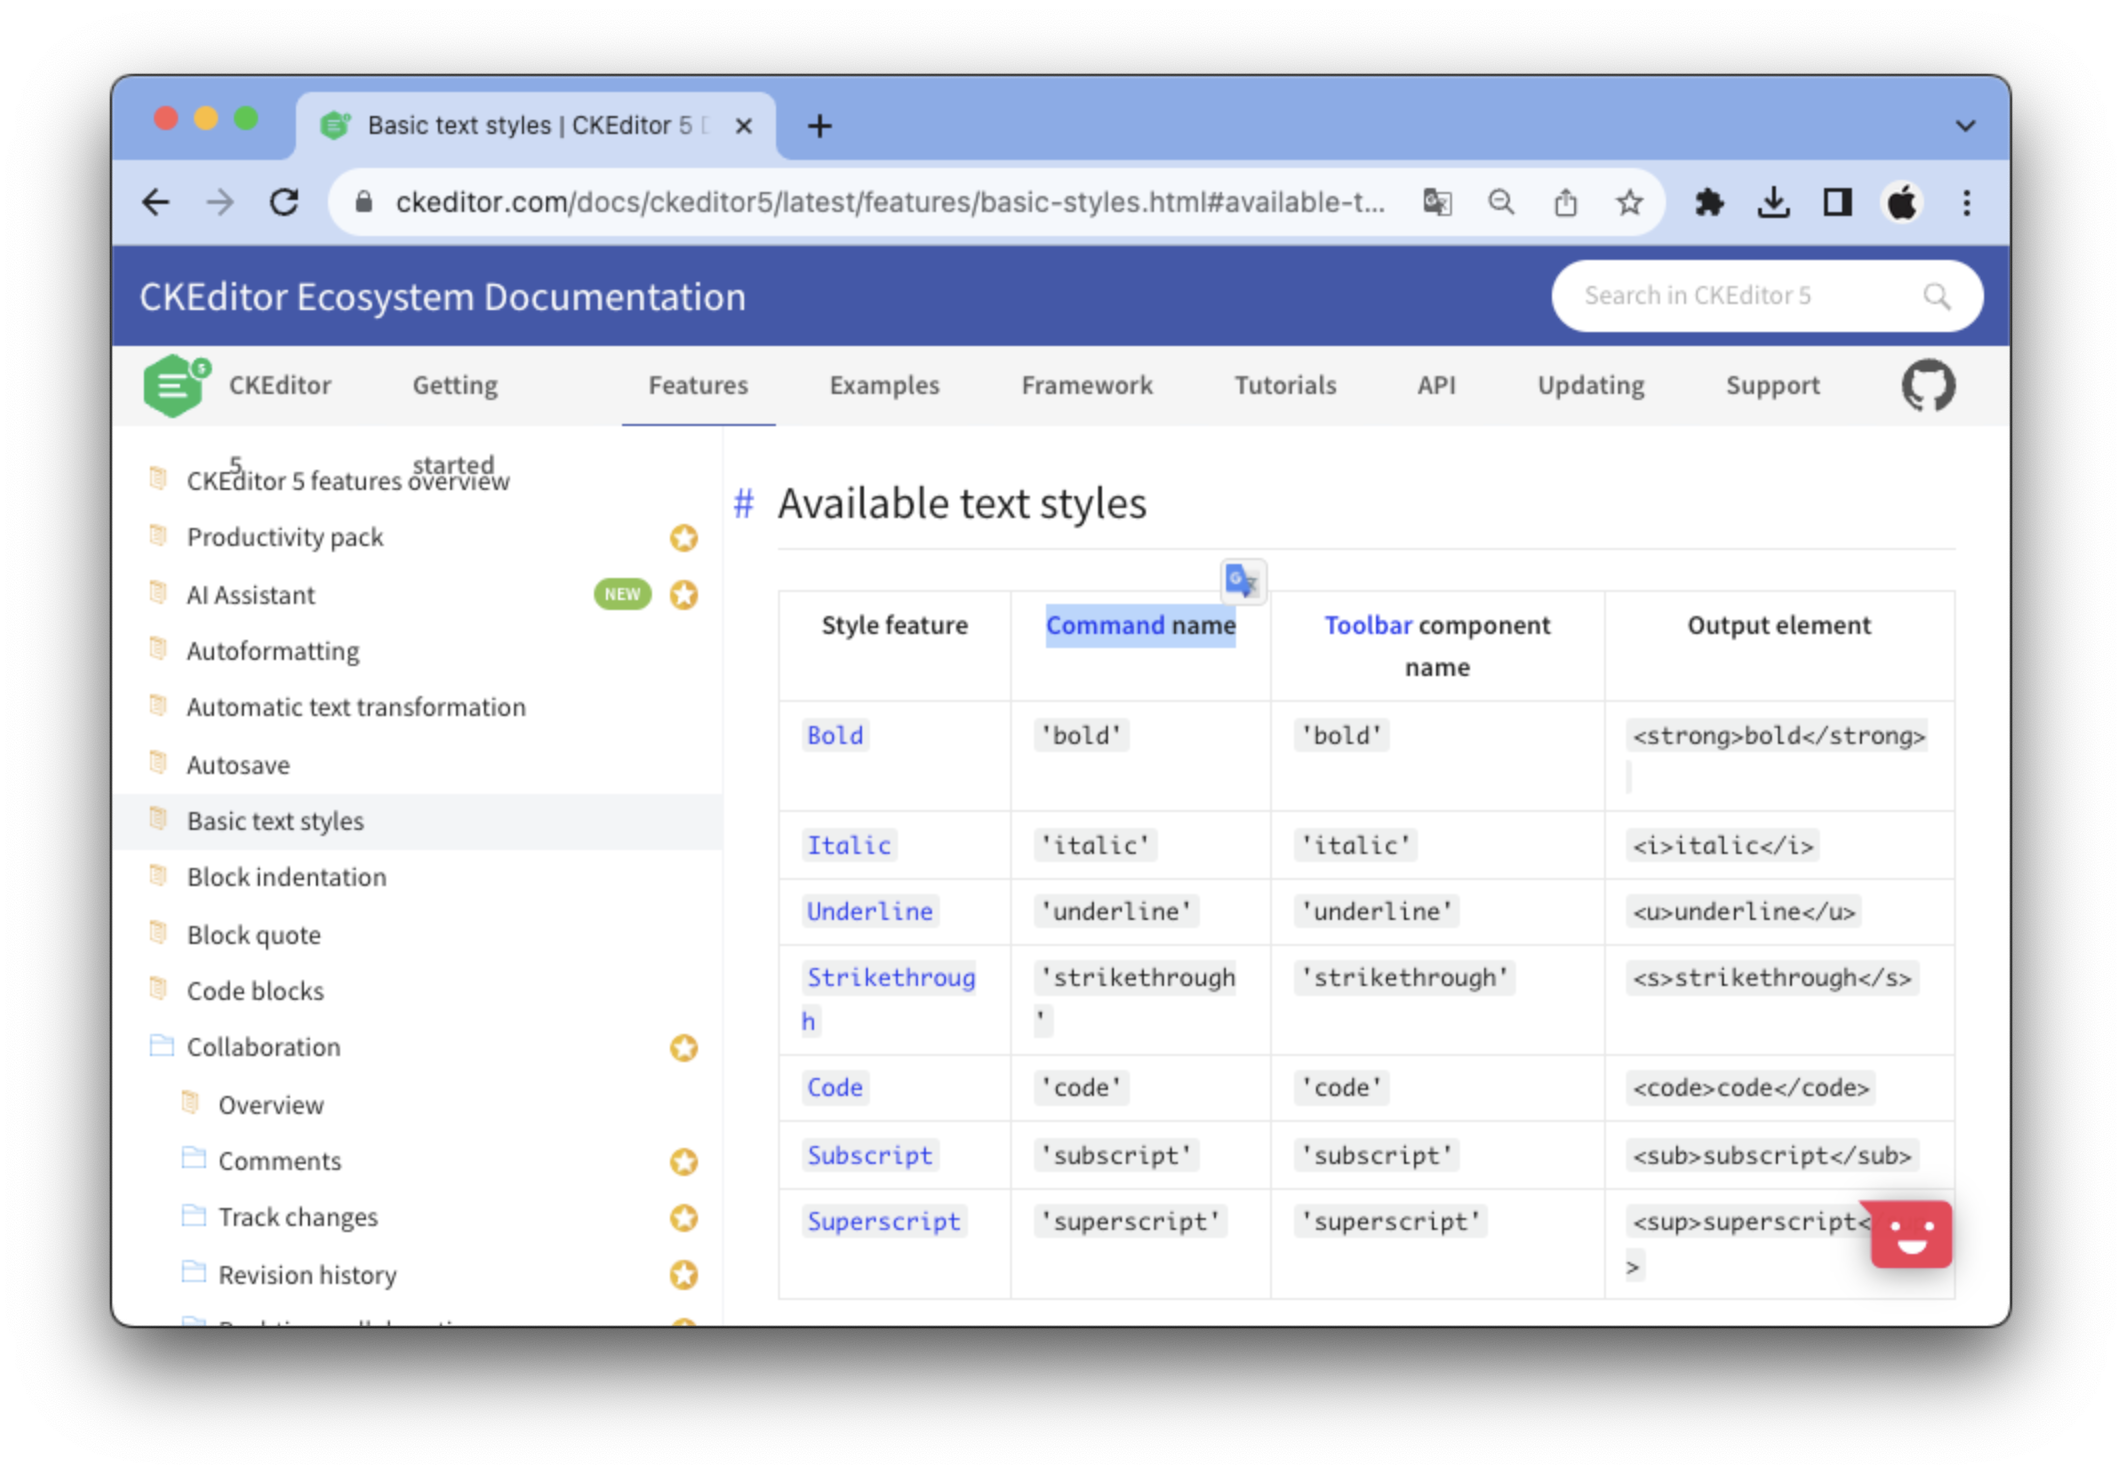Toggle the browser side panel
Image resolution: width=2122 pixels, height=1474 pixels.
click(1837, 203)
